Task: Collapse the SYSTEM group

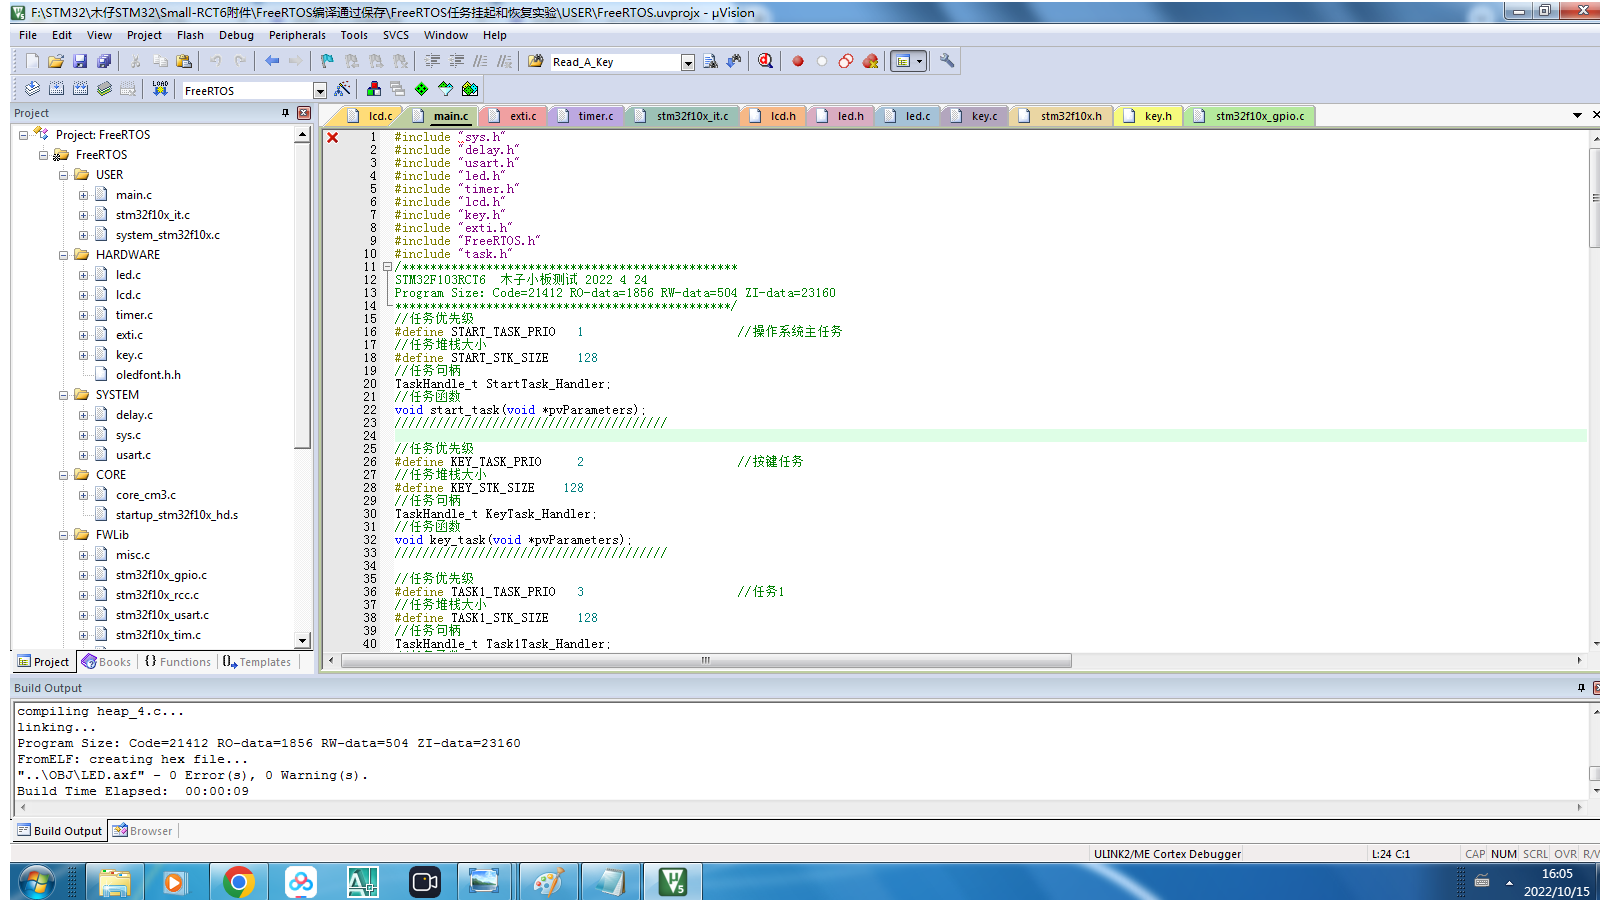Action: click(64, 395)
